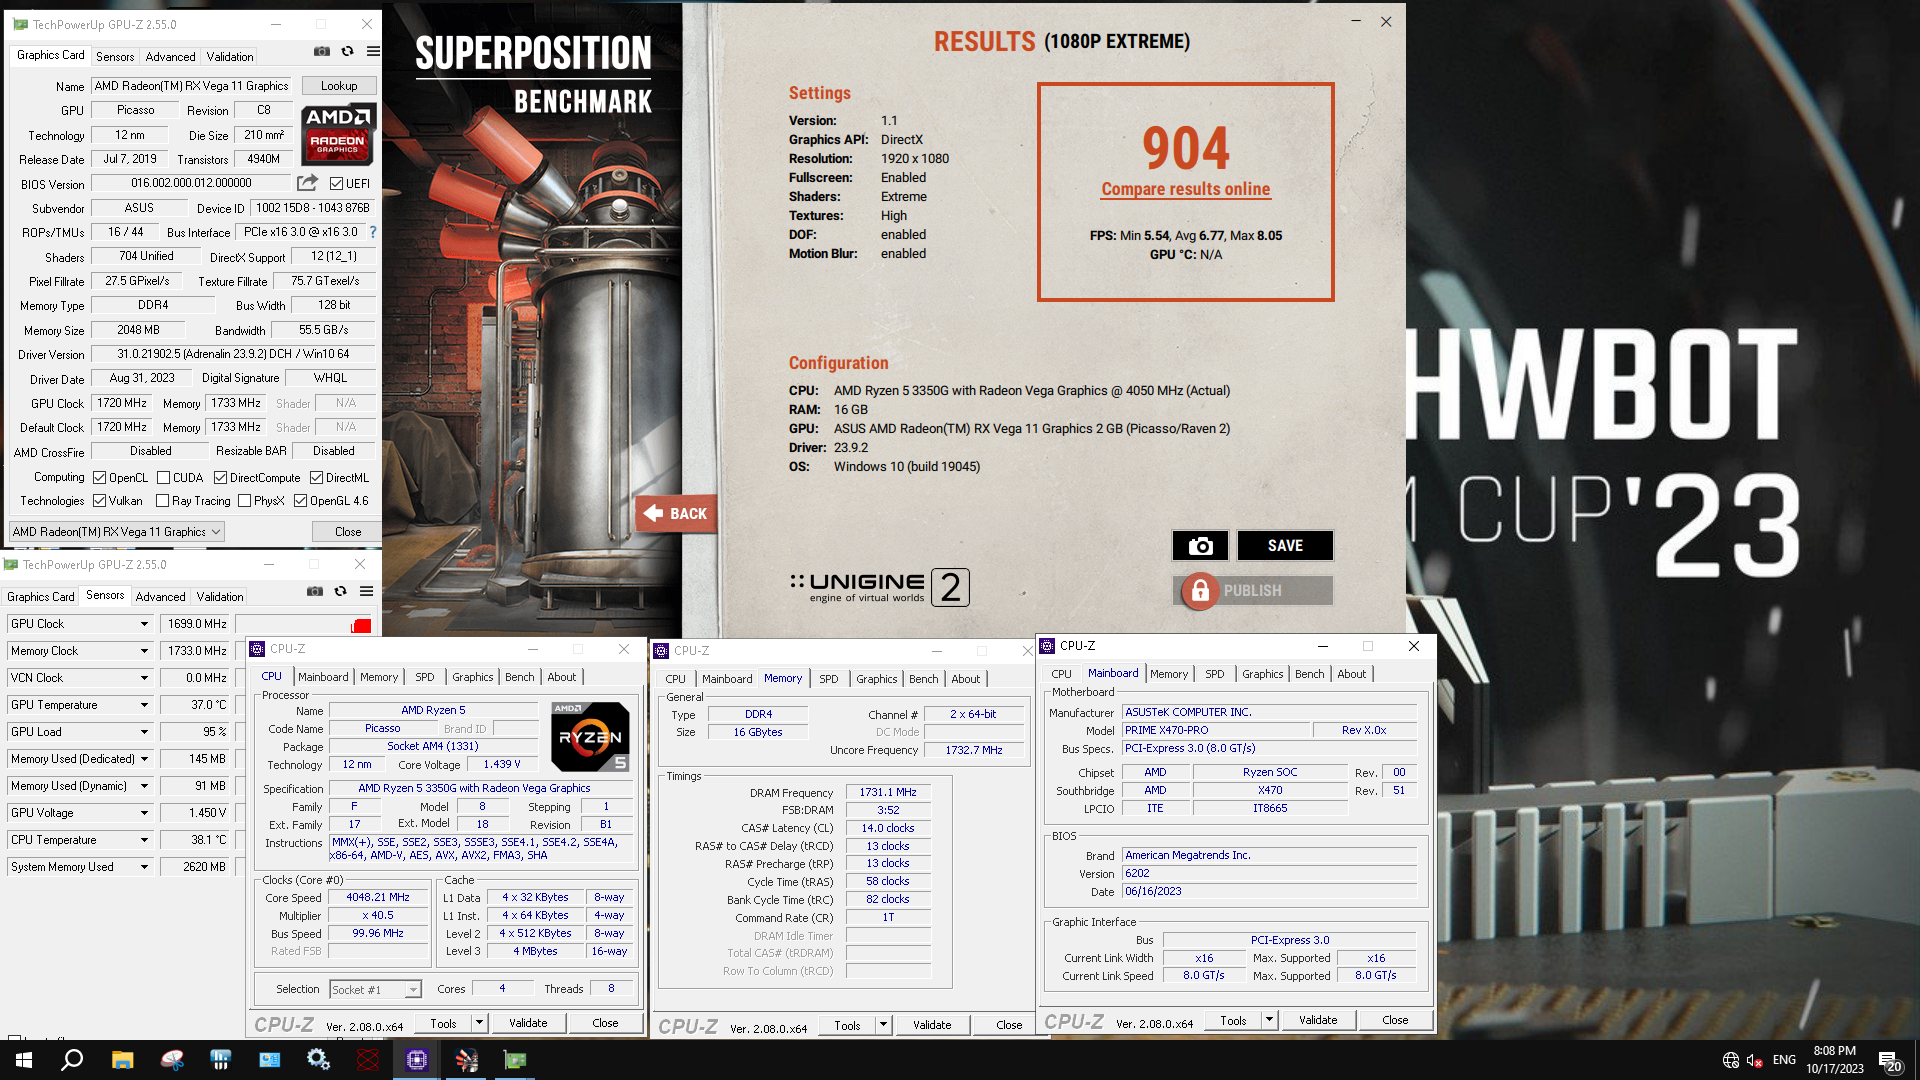Click the gears settings icon on taskbar

point(318,1060)
